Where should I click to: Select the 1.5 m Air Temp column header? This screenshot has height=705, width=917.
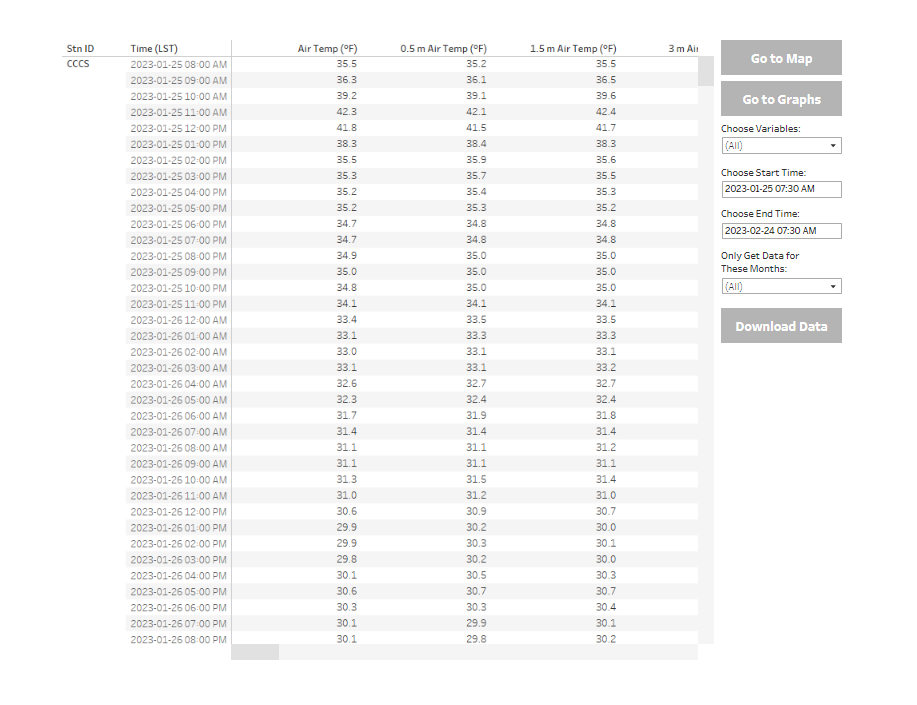[573, 49]
